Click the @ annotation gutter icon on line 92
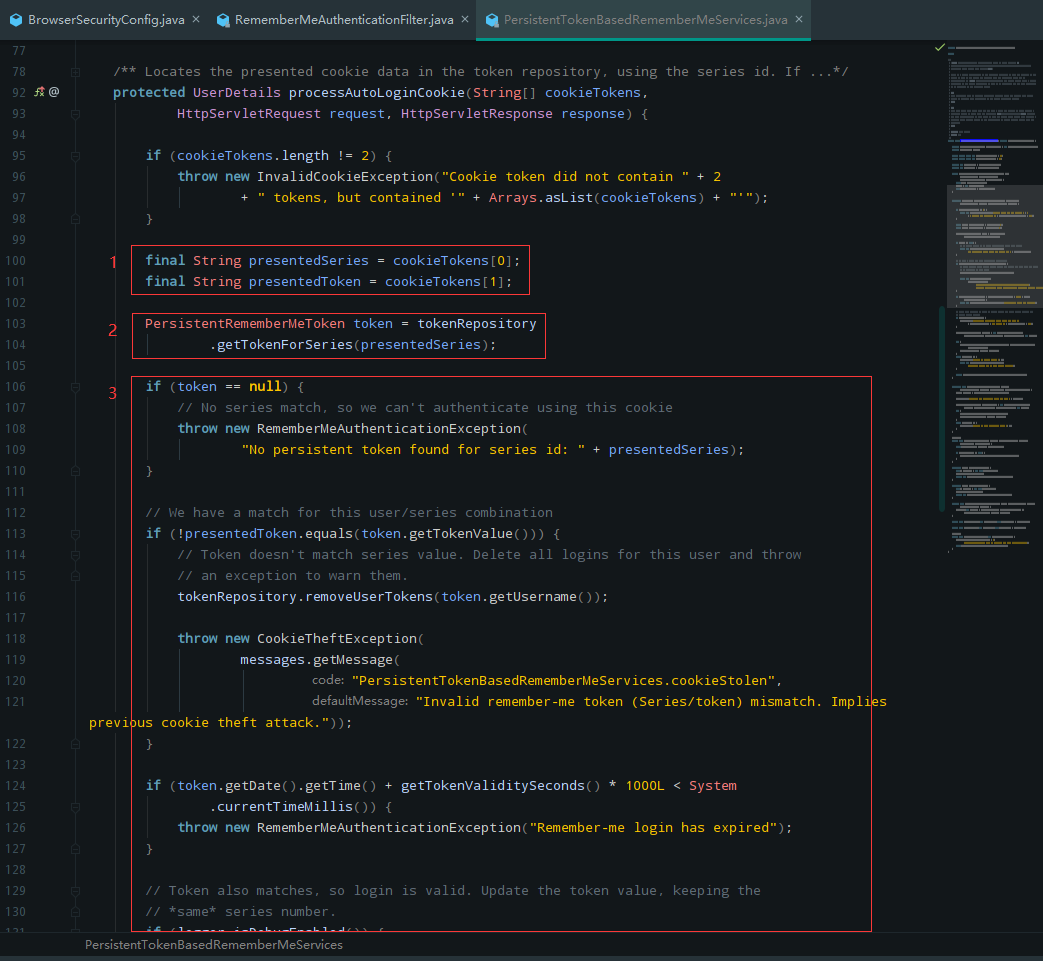The width and height of the screenshot is (1043, 961). tap(54, 92)
